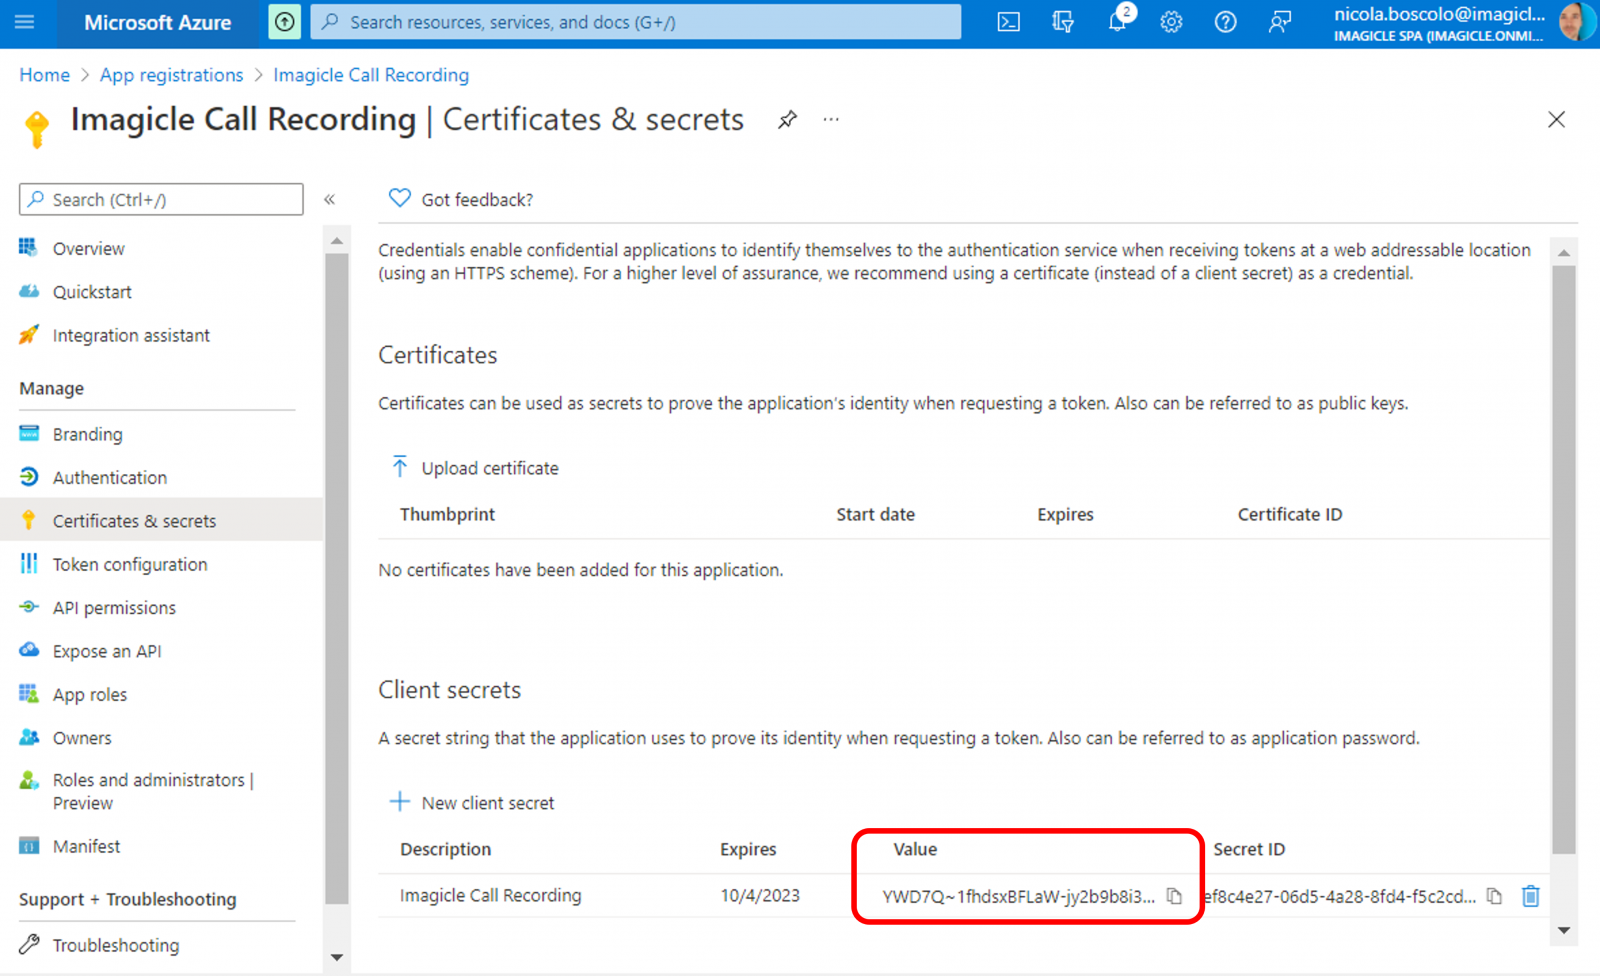The width and height of the screenshot is (1600, 976).
Task: Navigate to App registrations breadcrumb link
Action: click(x=171, y=75)
